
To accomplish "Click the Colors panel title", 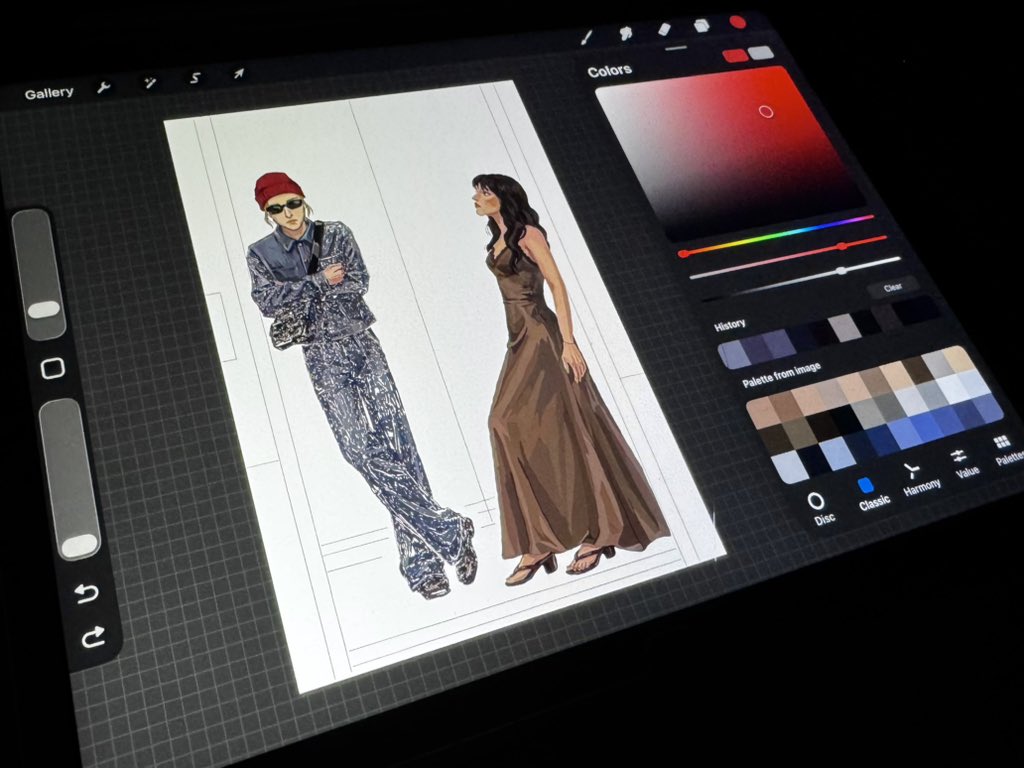I will 609,71.
